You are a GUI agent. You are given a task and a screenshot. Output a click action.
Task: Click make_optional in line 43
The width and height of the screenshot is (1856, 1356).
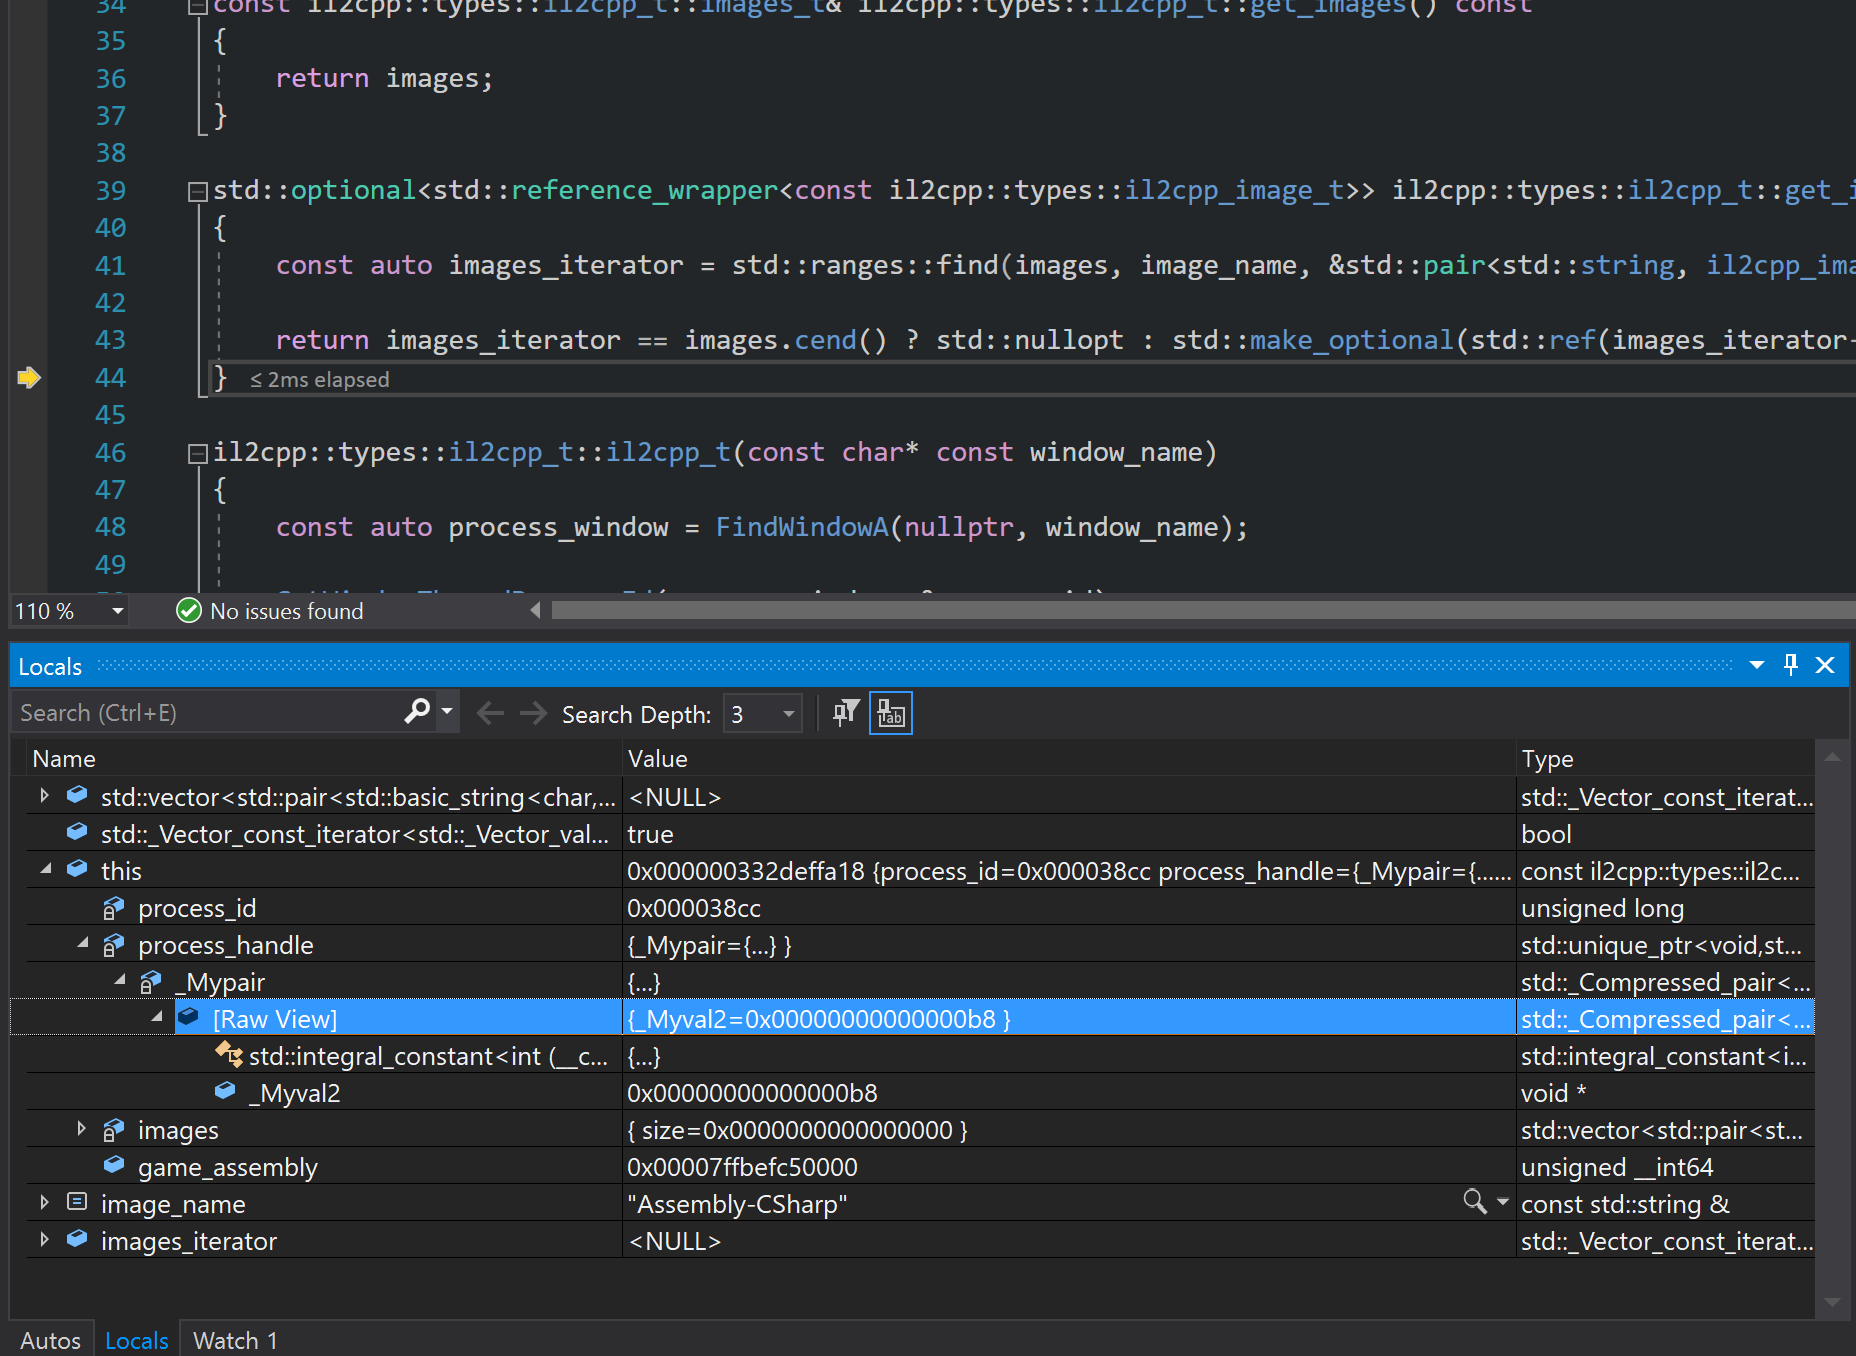(1351, 341)
